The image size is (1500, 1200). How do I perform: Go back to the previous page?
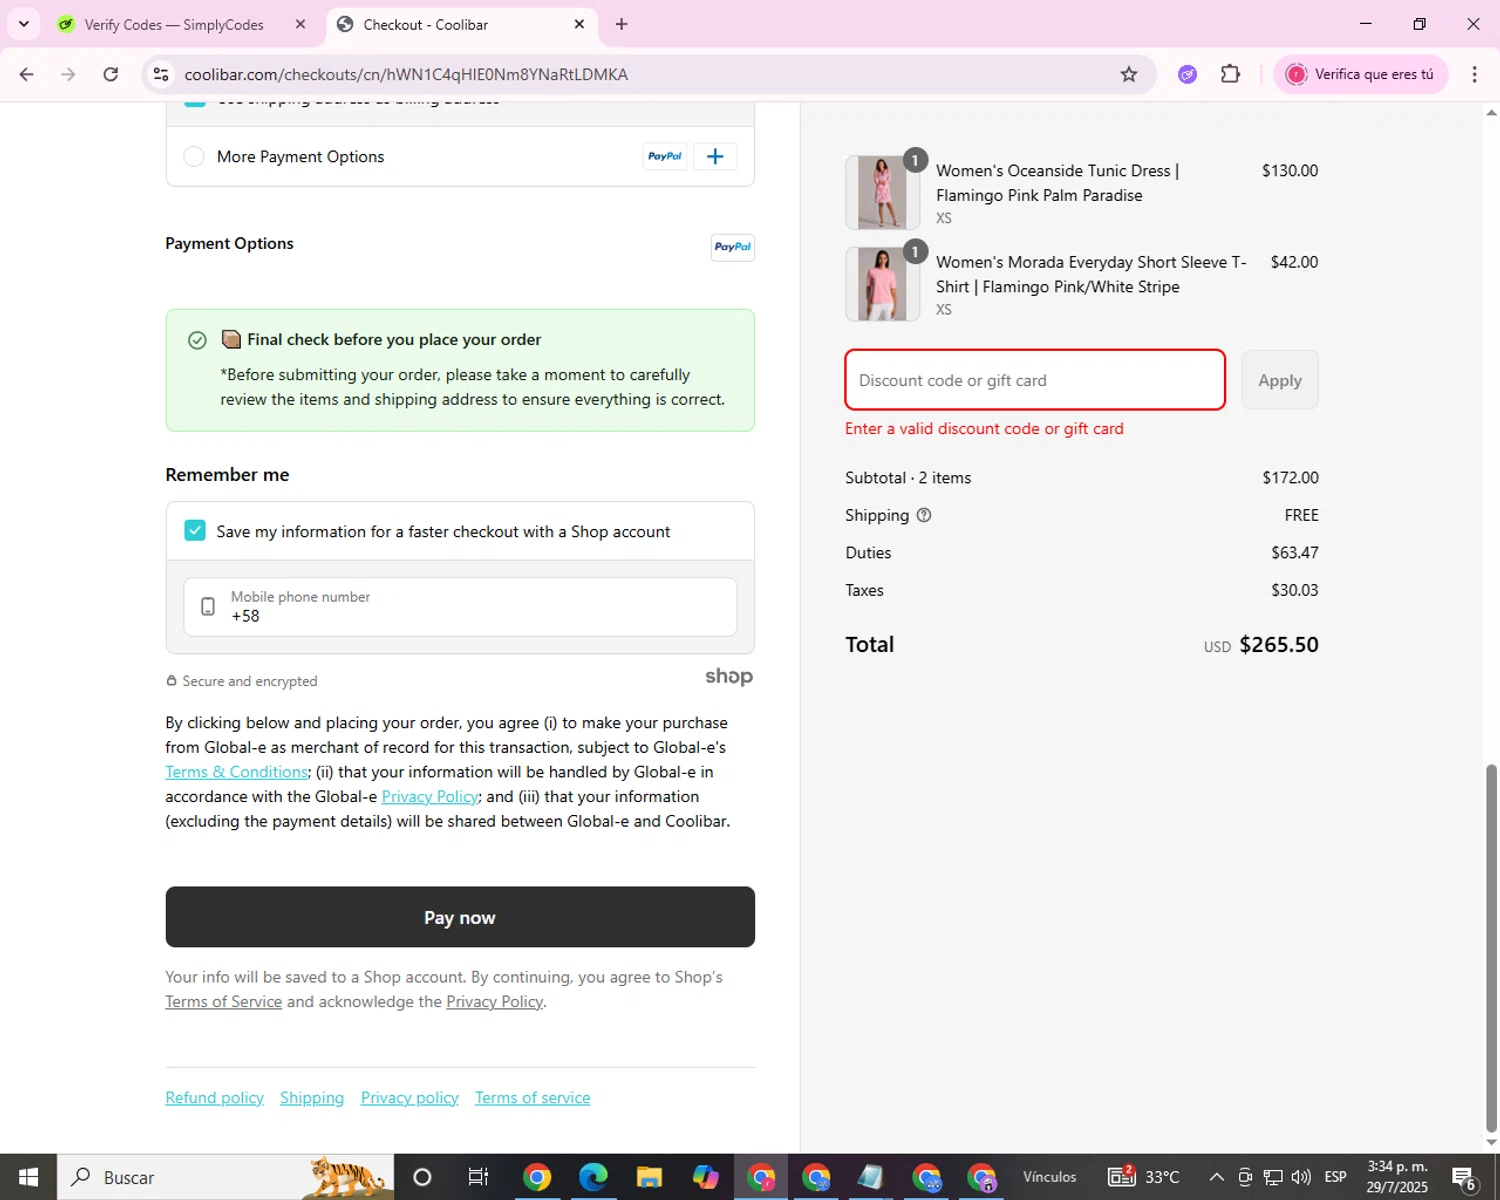[27, 74]
